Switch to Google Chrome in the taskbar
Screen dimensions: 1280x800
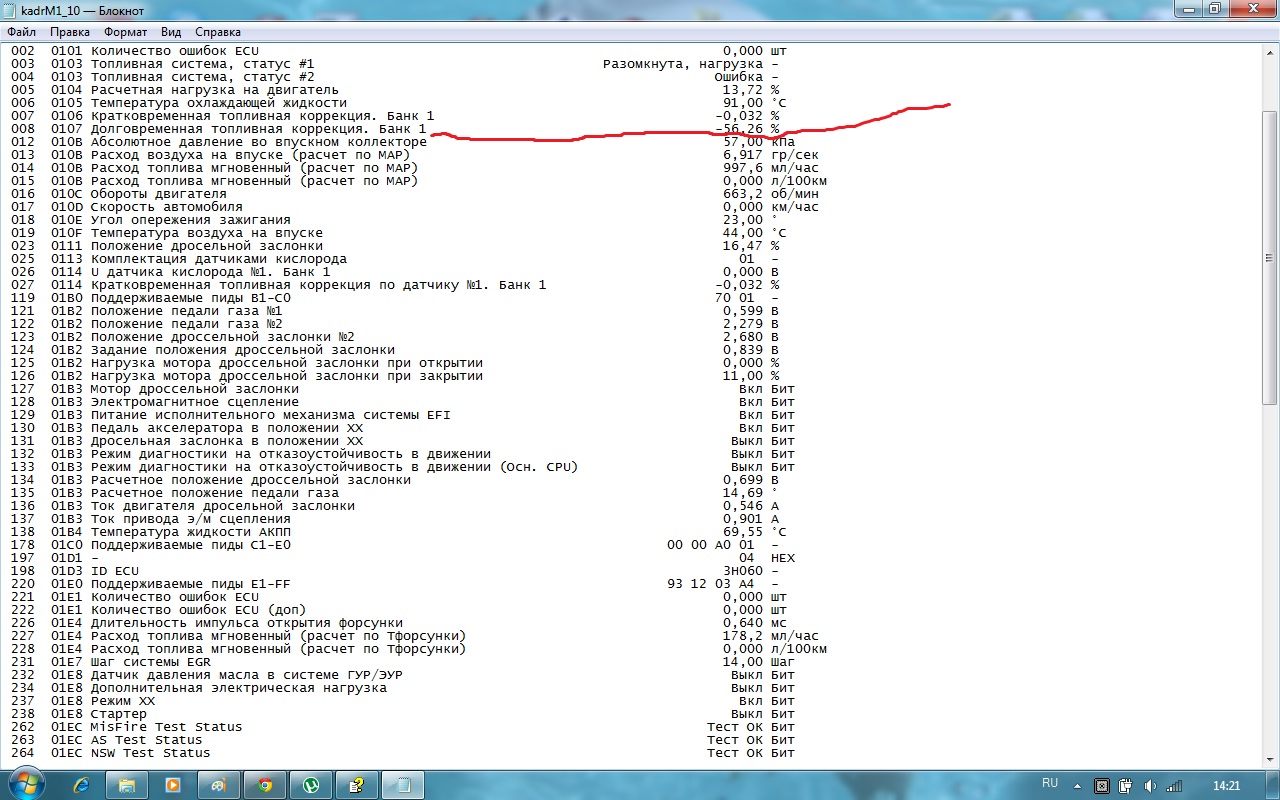(x=265, y=785)
